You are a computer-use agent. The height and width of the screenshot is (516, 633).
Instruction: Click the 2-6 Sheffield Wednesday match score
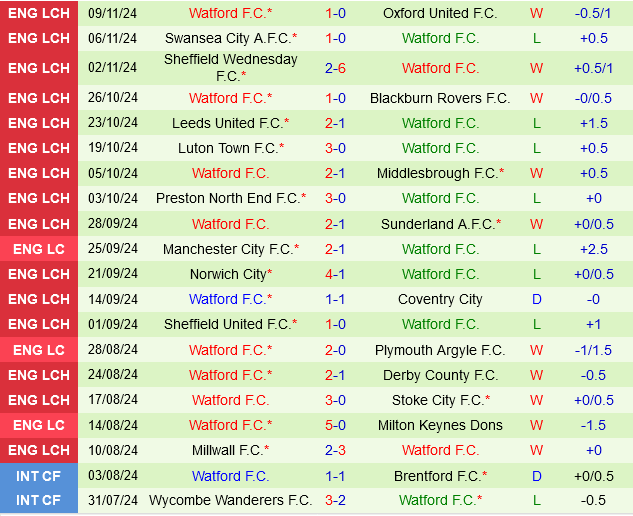tap(335, 68)
